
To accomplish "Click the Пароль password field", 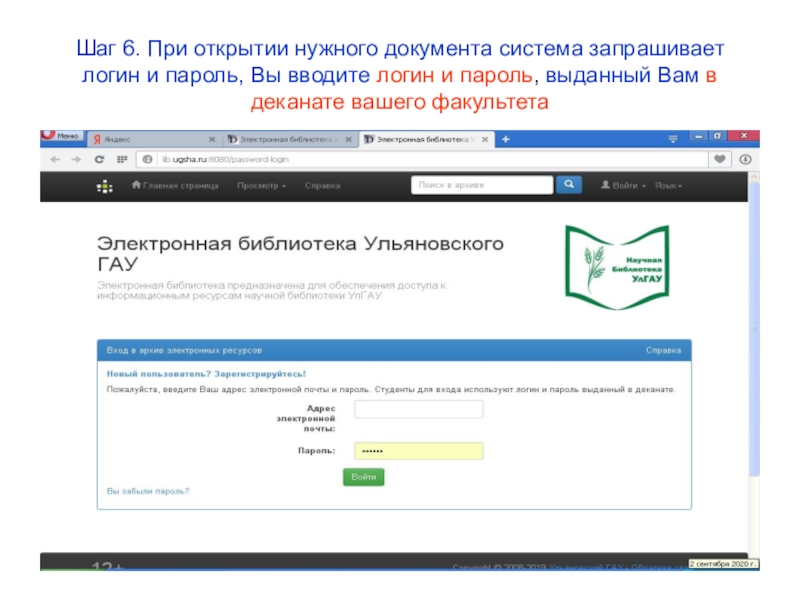I will click(x=419, y=451).
